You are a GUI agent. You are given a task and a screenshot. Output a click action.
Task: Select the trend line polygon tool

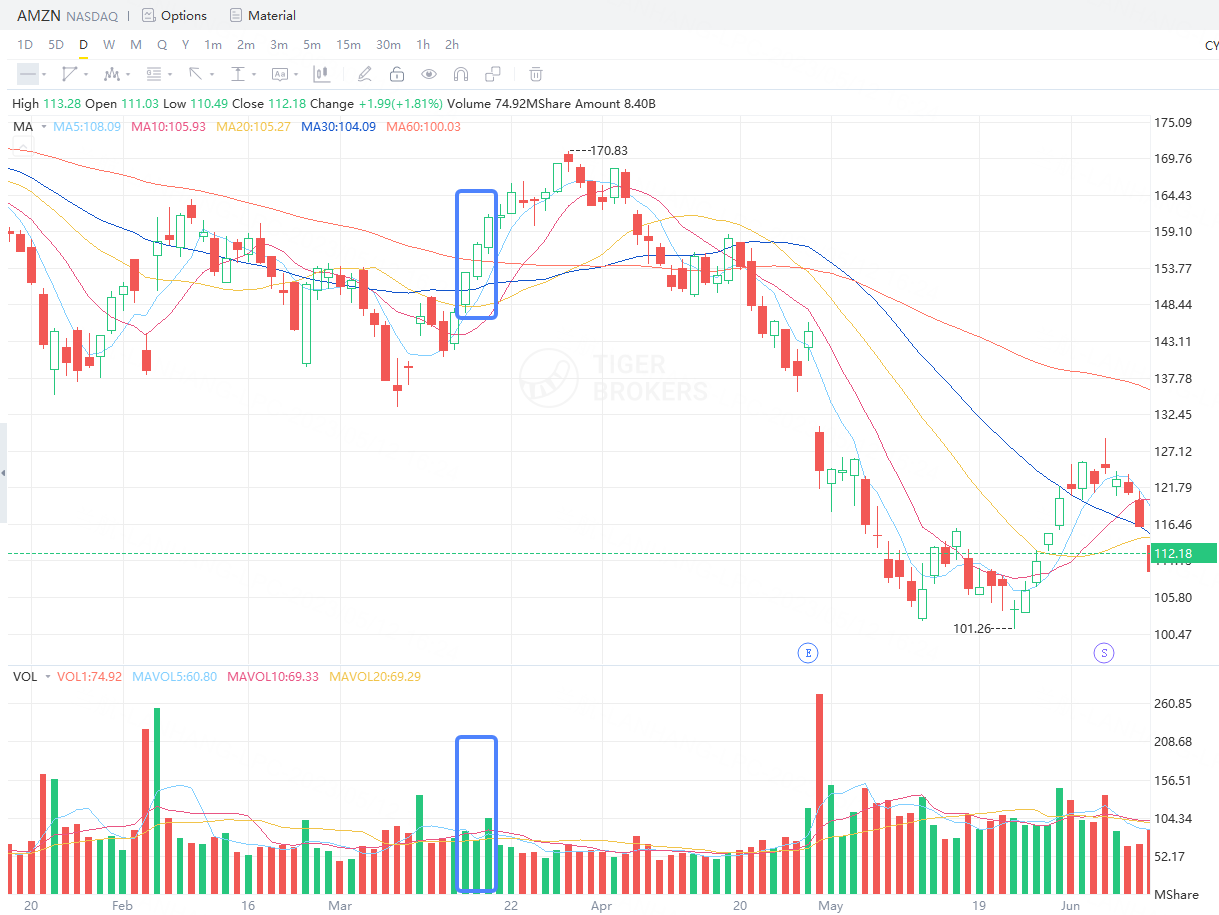[x=70, y=74]
